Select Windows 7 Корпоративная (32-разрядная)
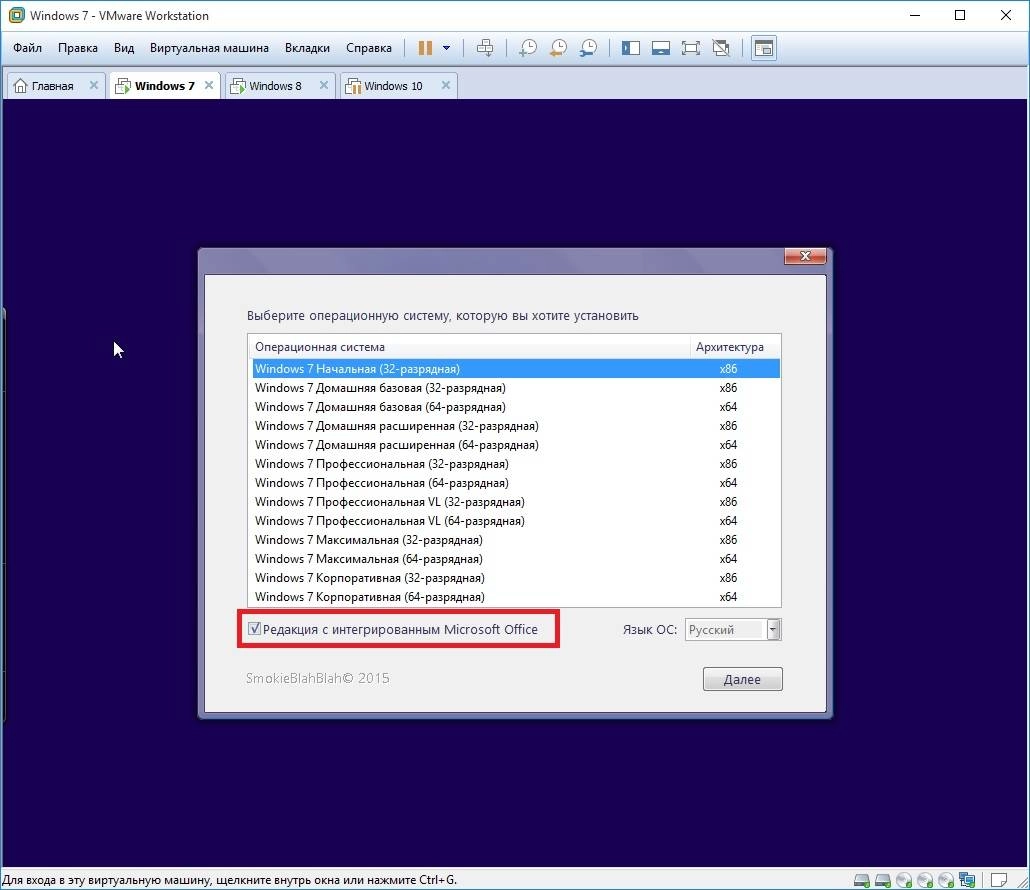 click(516, 578)
